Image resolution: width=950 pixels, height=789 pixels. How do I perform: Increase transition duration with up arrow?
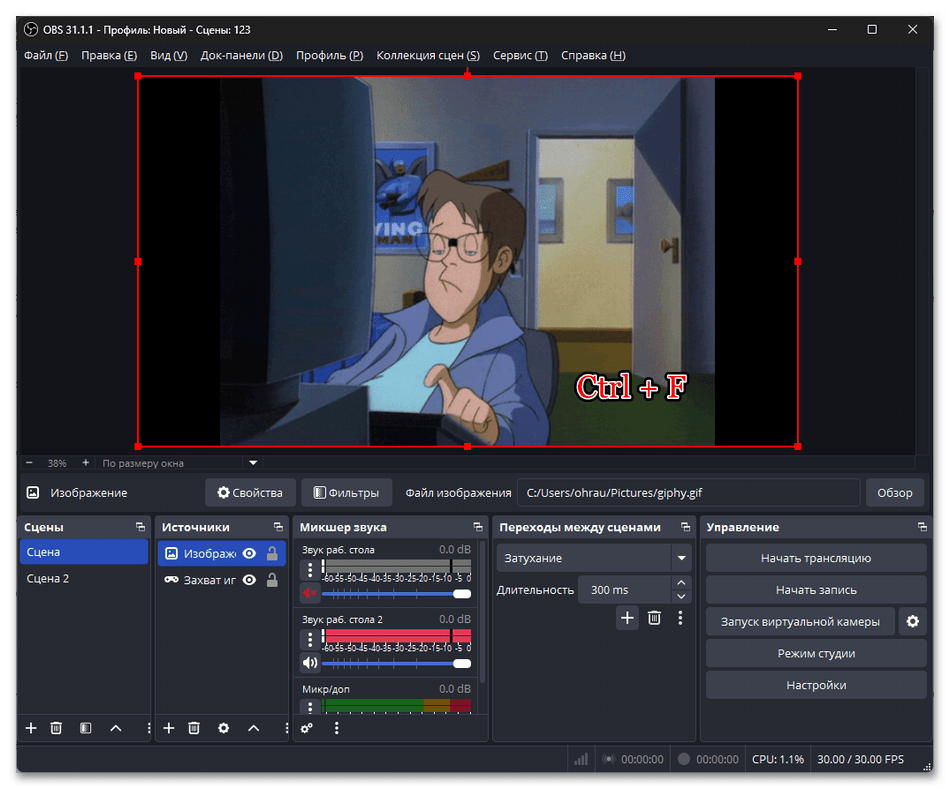[681, 582]
